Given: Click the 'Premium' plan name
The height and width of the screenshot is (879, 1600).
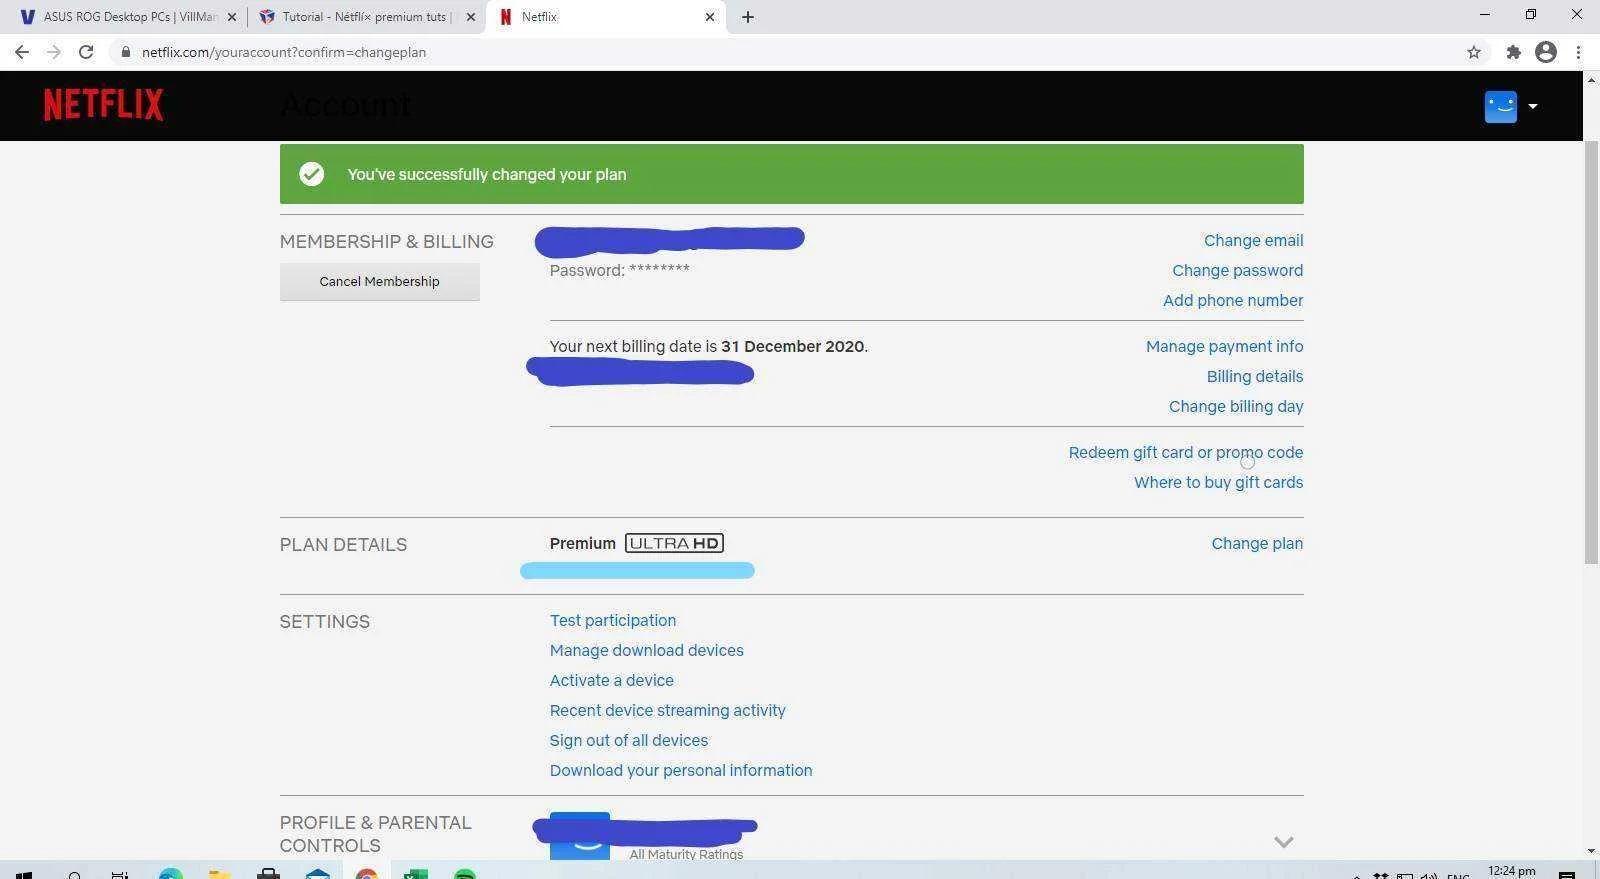Looking at the screenshot, I should point(582,543).
